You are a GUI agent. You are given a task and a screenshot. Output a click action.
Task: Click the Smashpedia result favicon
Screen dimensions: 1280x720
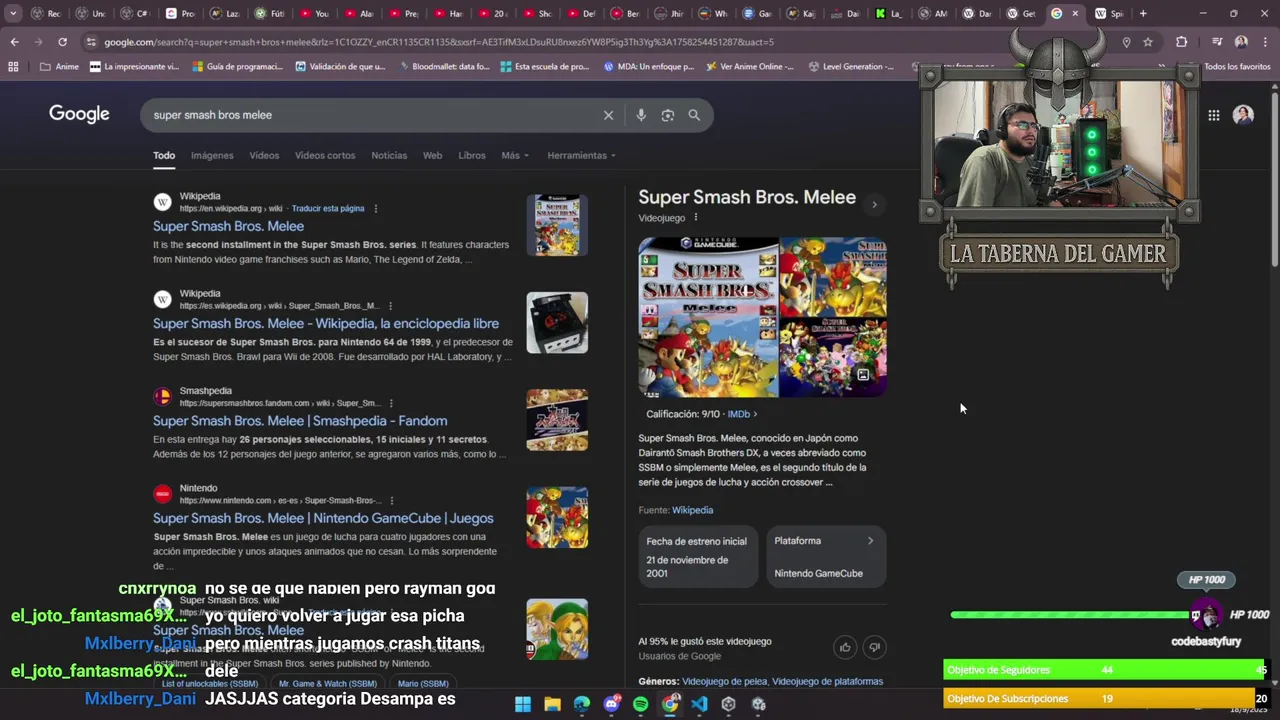tap(162, 397)
